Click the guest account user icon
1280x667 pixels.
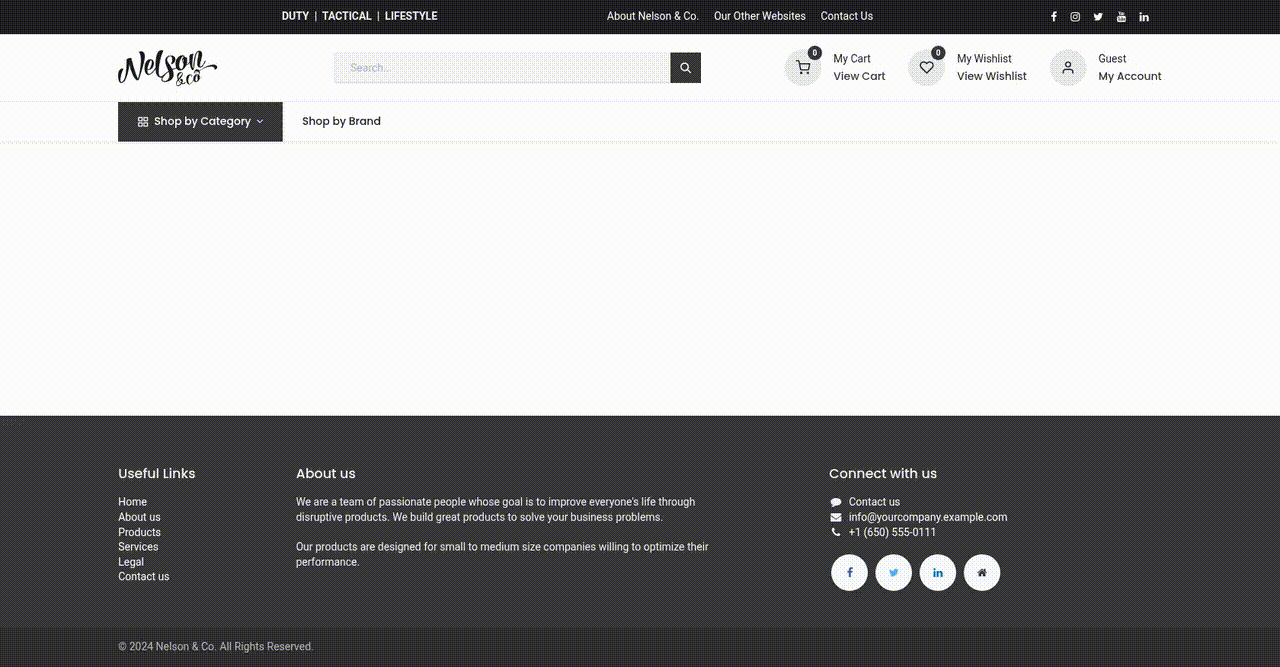tap(1068, 68)
